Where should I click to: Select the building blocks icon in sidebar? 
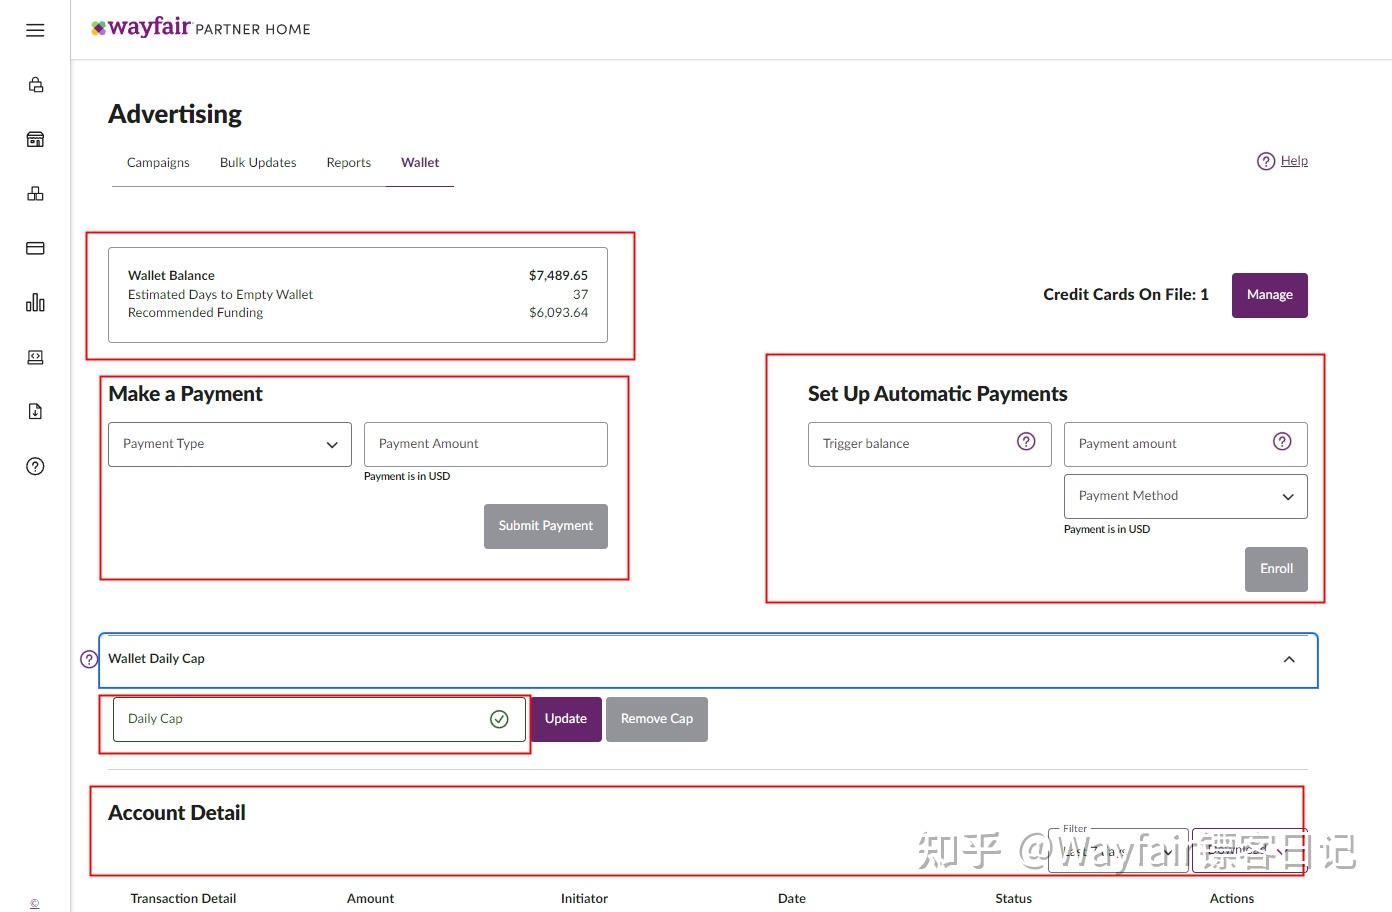click(35, 193)
